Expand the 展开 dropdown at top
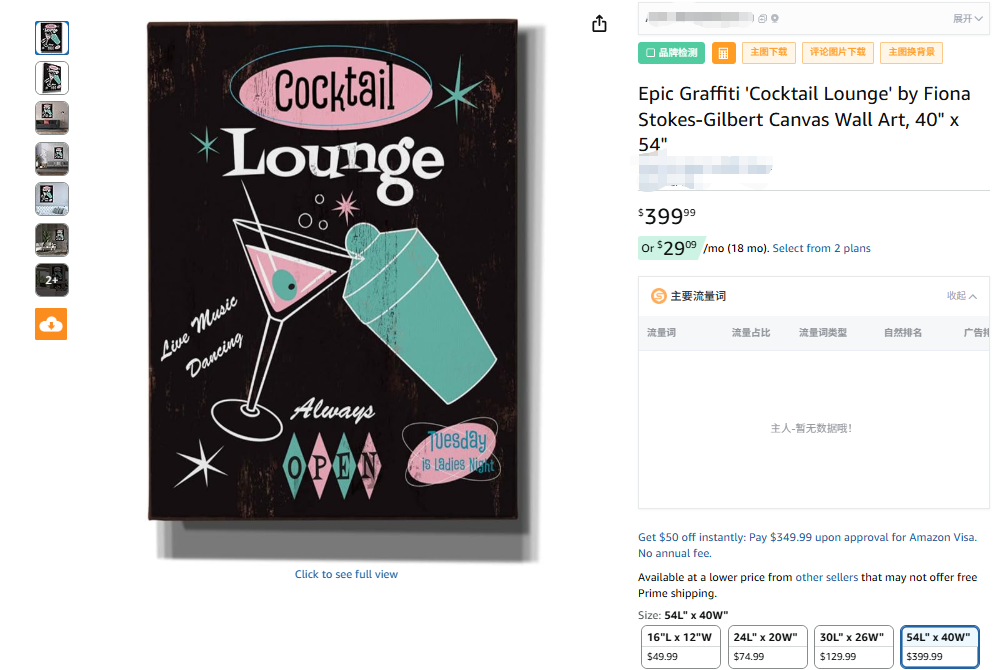 pyautogui.click(x=966, y=19)
